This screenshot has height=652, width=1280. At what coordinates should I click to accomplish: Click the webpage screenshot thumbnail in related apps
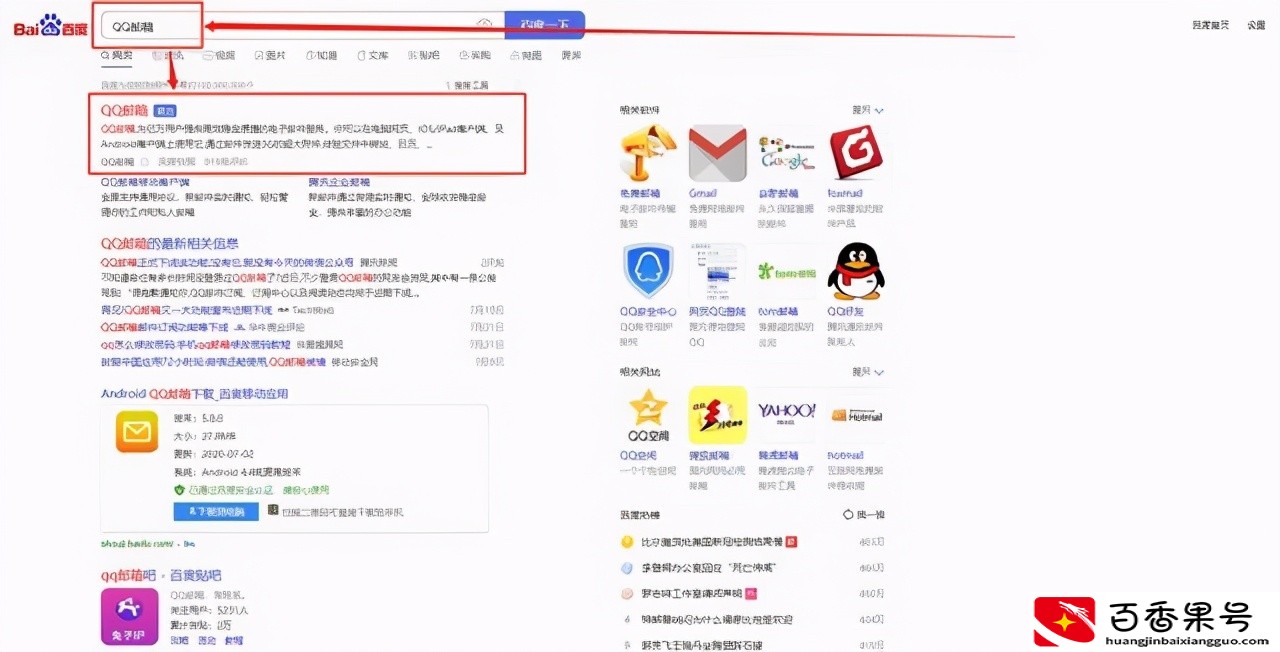click(718, 271)
